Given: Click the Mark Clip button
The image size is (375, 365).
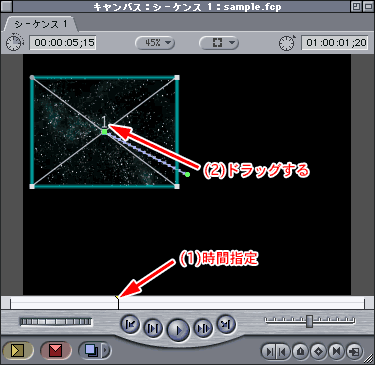Looking at the screenshot, I should tap(336, 351).
